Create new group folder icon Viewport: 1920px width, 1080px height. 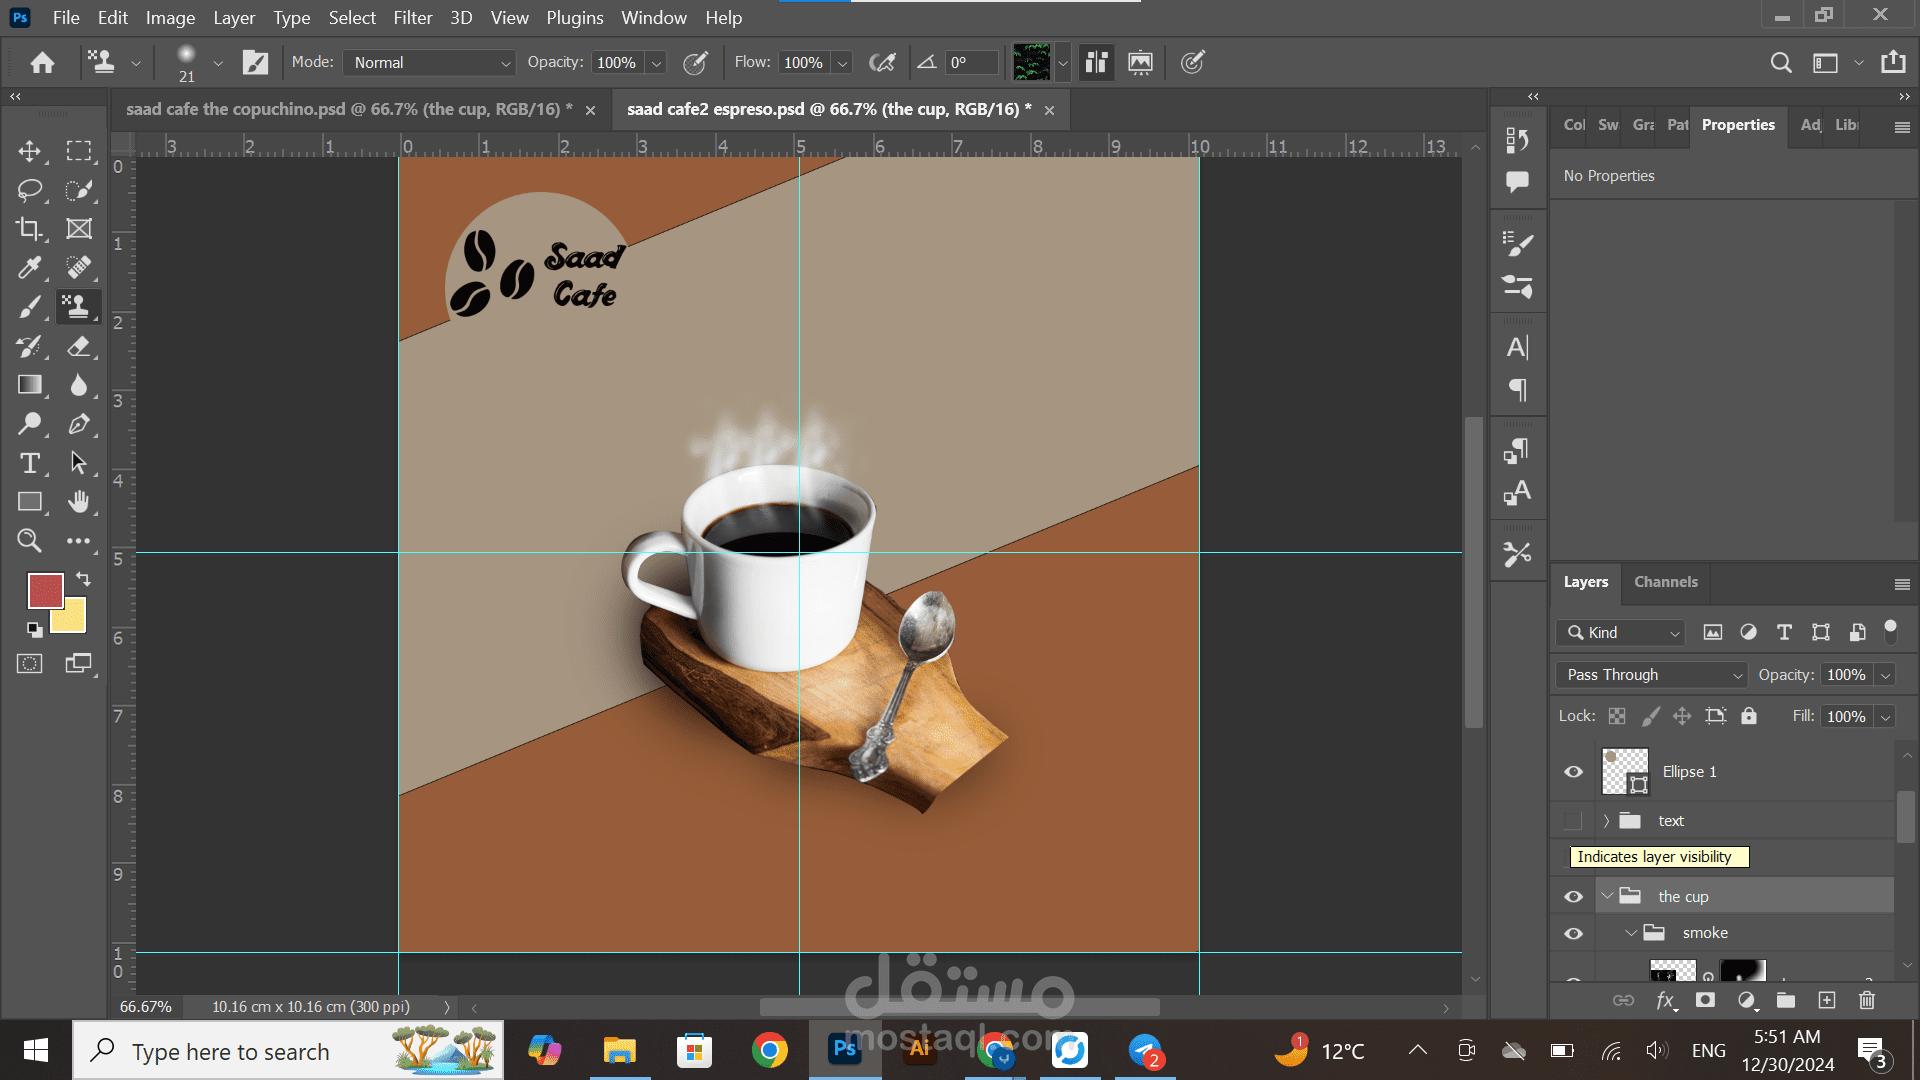coord(1785,1000)
